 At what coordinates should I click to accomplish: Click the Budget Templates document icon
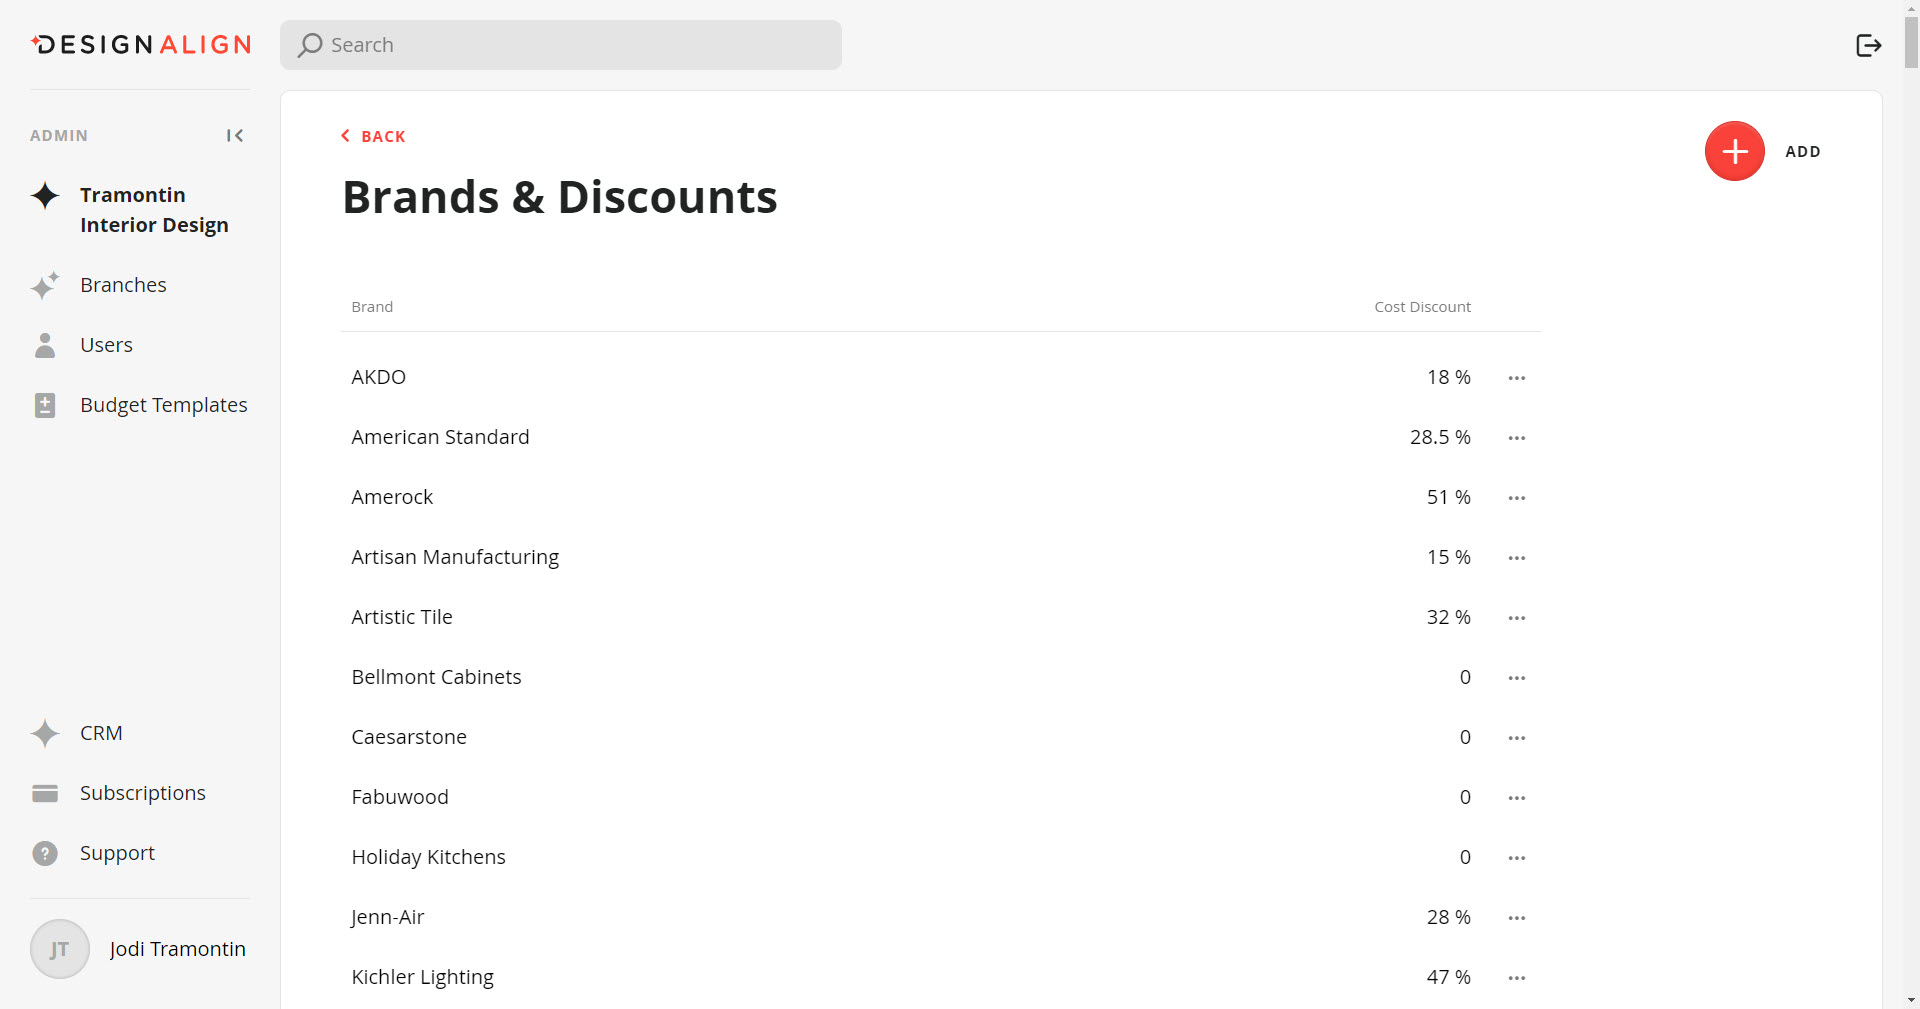tap(45, 405)
